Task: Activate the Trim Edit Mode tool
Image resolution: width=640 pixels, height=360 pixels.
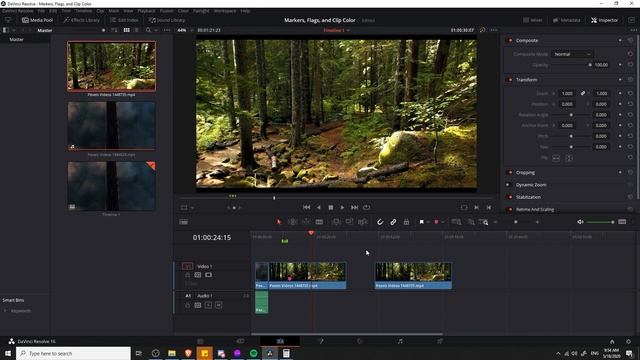Action: pos(293,222)
